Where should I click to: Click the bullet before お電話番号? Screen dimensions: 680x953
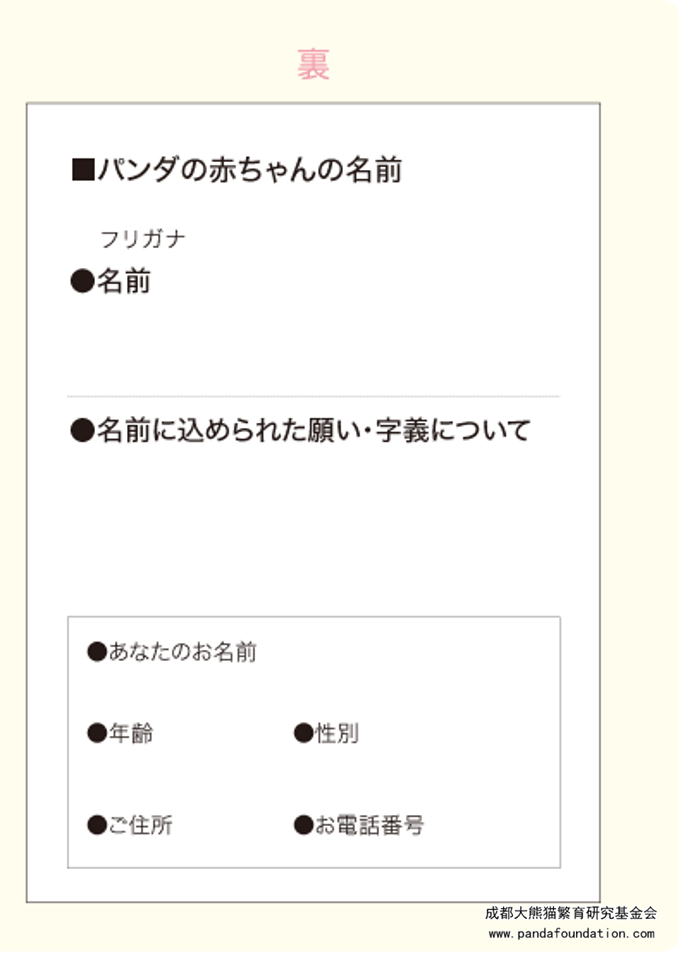pyautogui.click(x=303, y=825)
